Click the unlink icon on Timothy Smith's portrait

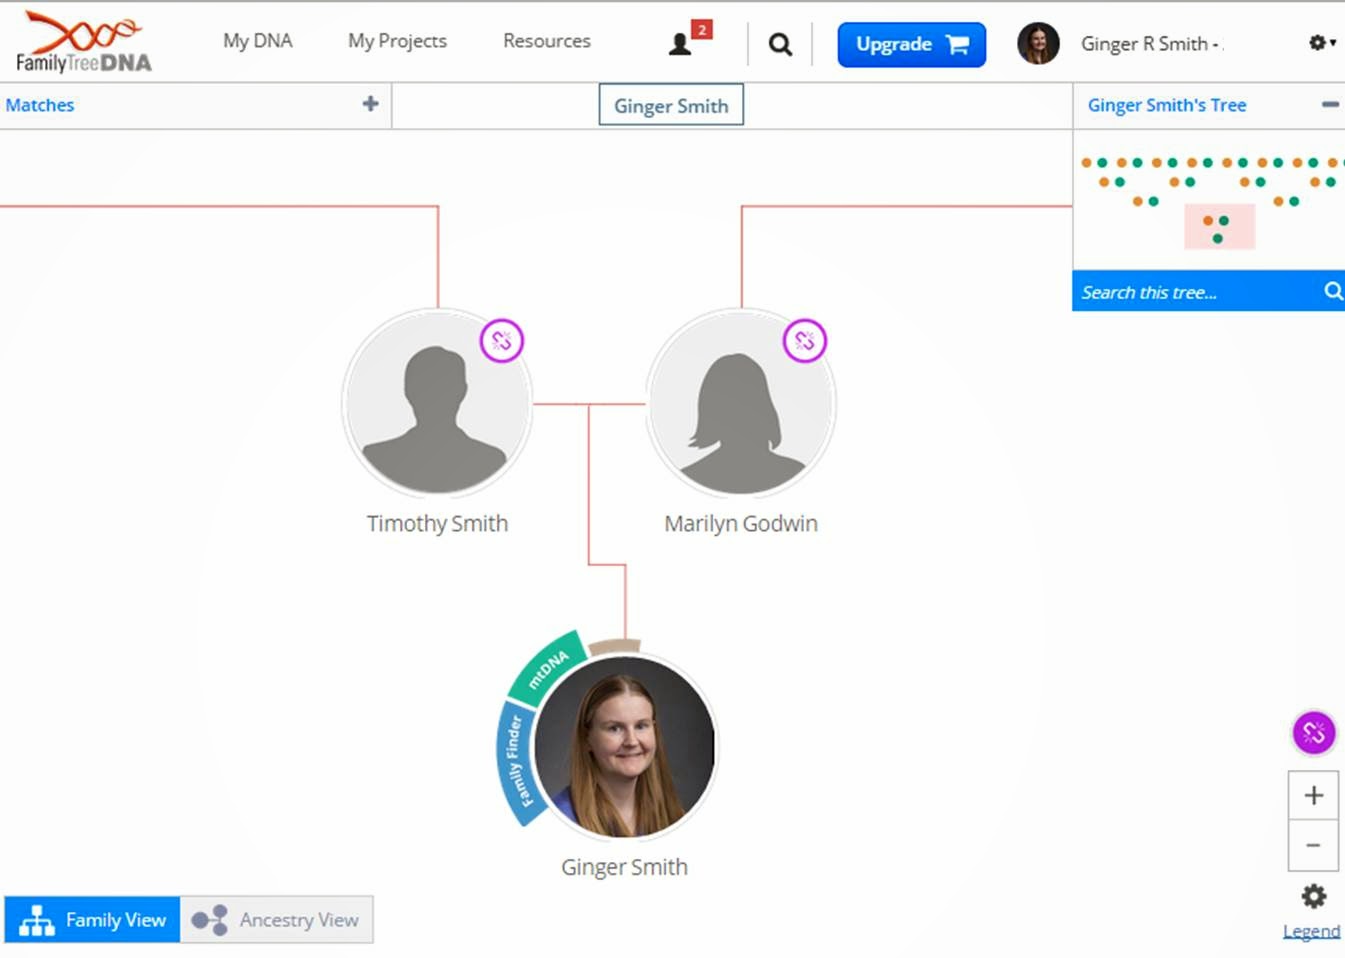click(x=501, y=341)
